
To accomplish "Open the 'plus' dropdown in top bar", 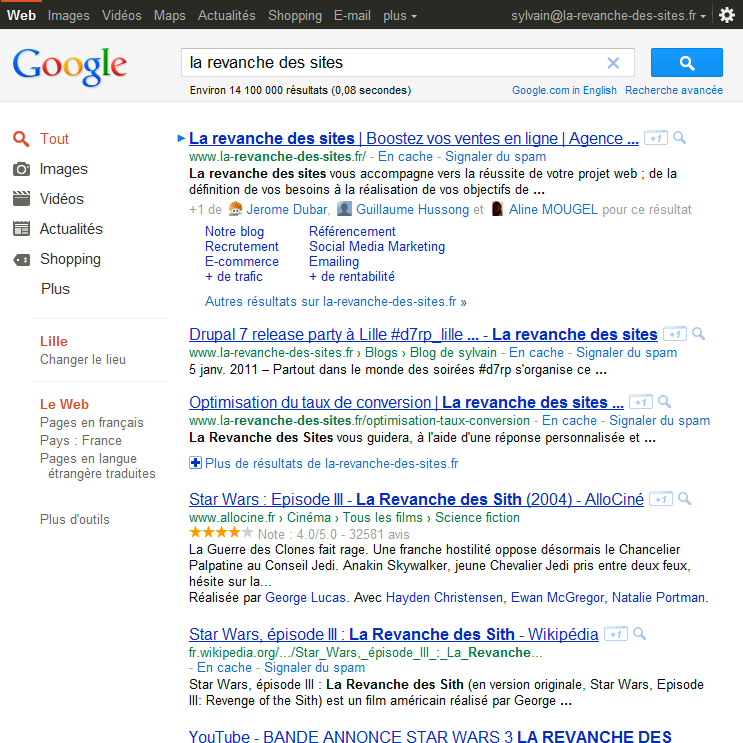I will tap(400, 16).
